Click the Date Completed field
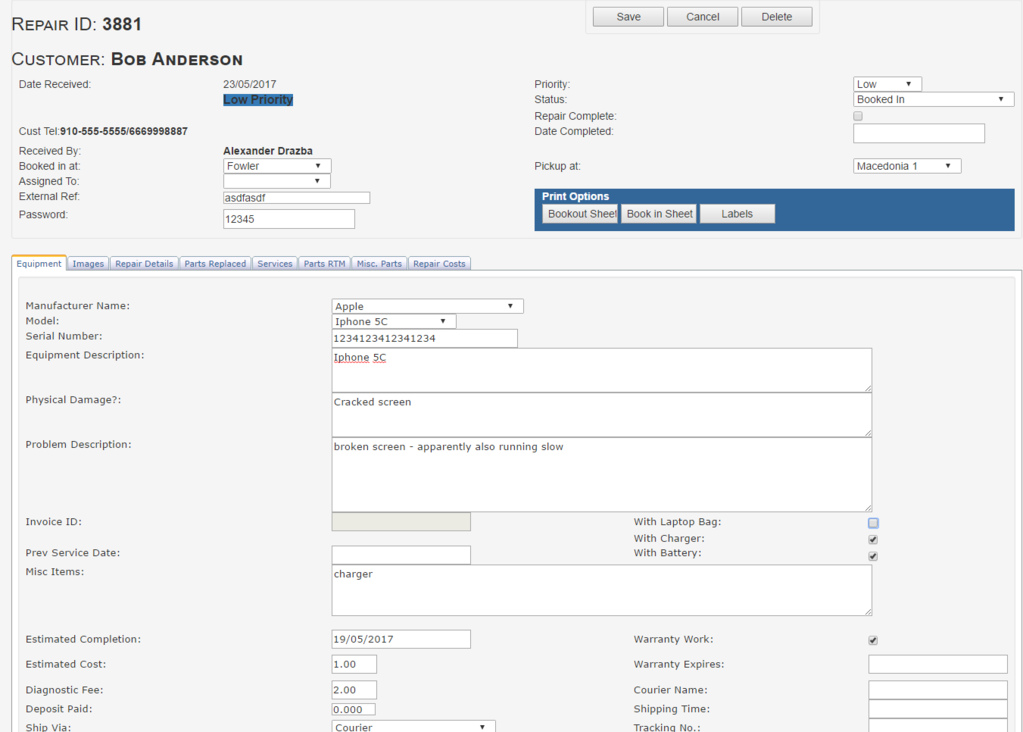 point(919,133)
